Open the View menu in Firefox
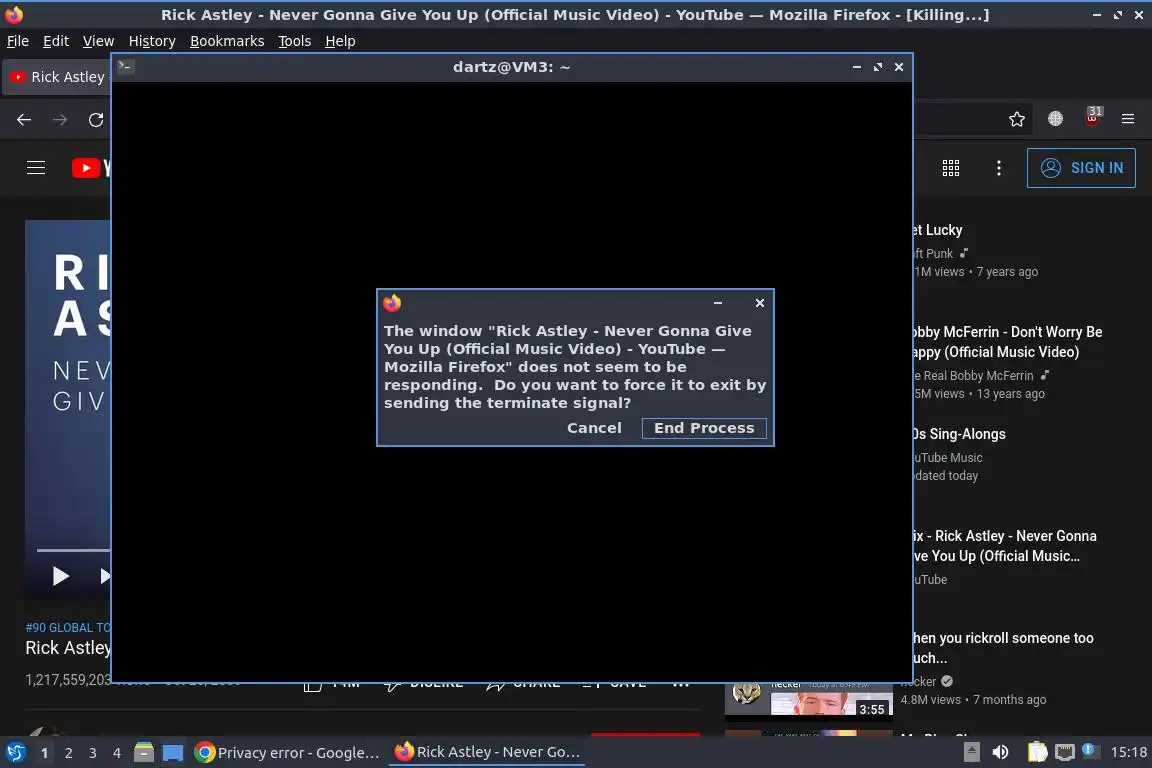Viewport: 1152px width, 768px height. (98, 41)
